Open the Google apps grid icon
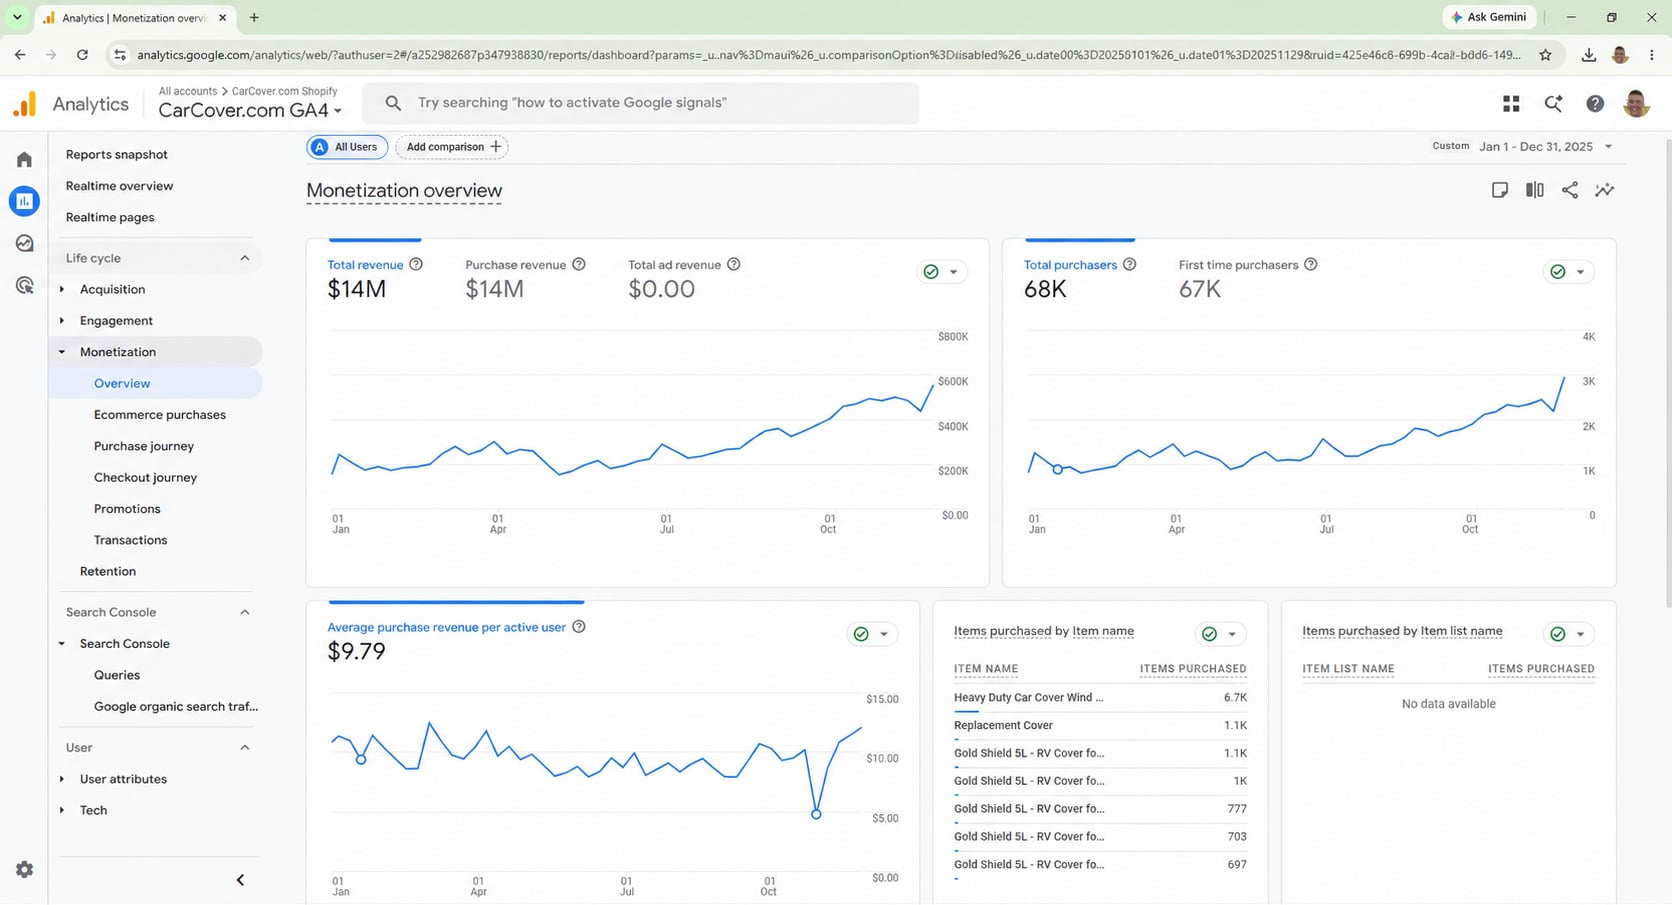Image resolution: width=1672 pixels, height=905 pixels. click(1511, 103)
